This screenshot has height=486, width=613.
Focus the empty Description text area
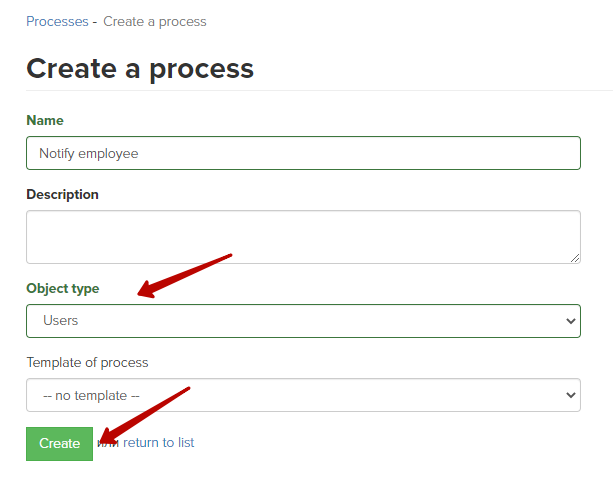(x=303, y=237)
